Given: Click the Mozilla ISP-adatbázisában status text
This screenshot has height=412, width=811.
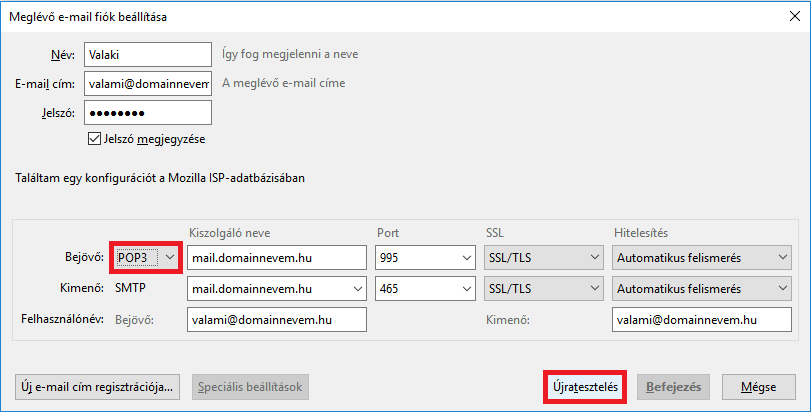Looking at the screenshot, I should (x=160, y=178).
